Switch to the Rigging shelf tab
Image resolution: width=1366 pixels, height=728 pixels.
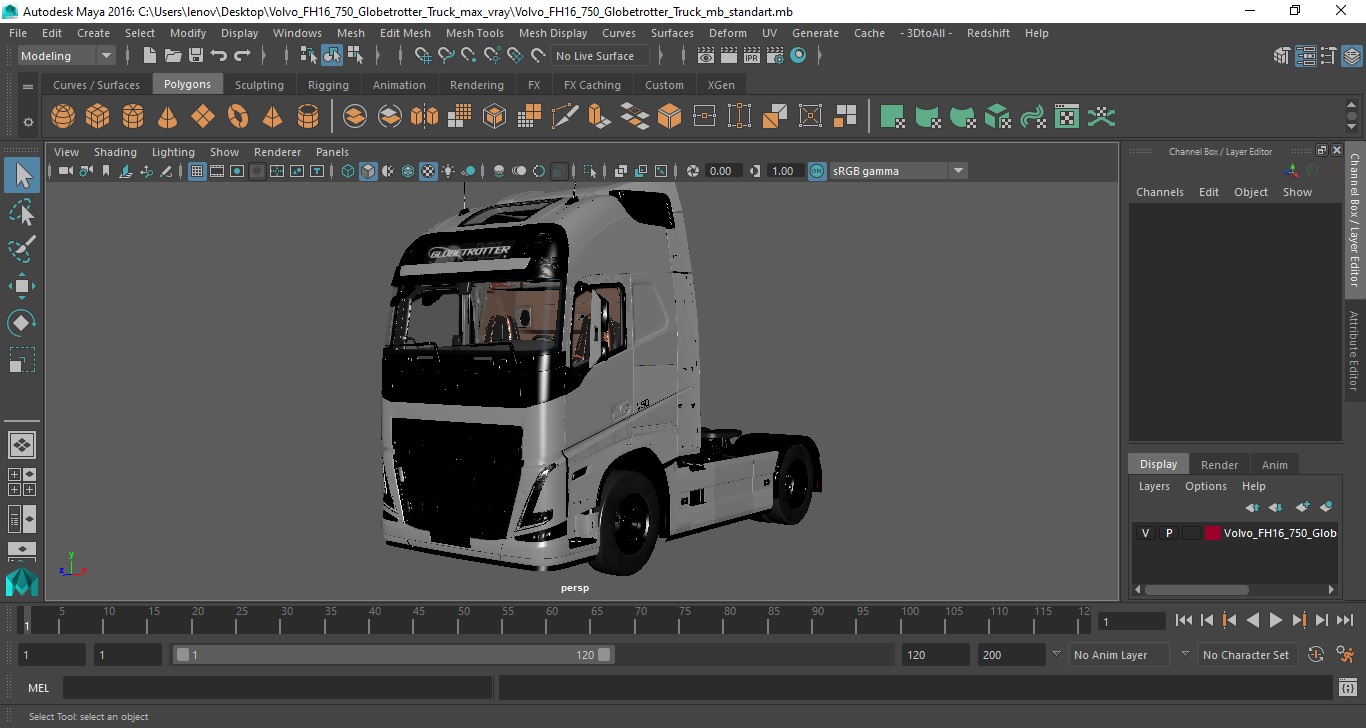[x=328, y=85]
